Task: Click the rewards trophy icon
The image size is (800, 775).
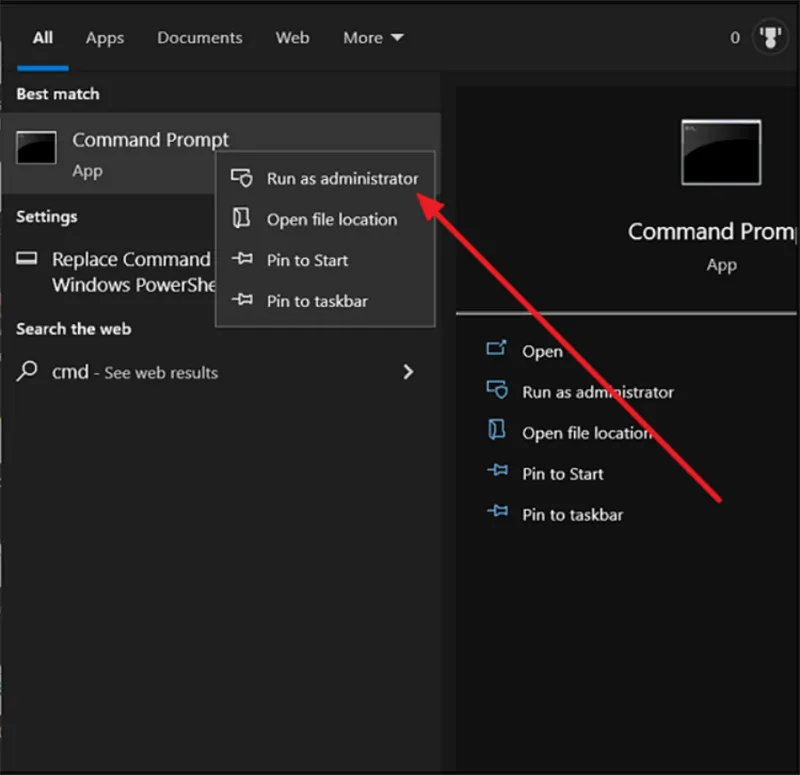Action: [x=770, y=37]
